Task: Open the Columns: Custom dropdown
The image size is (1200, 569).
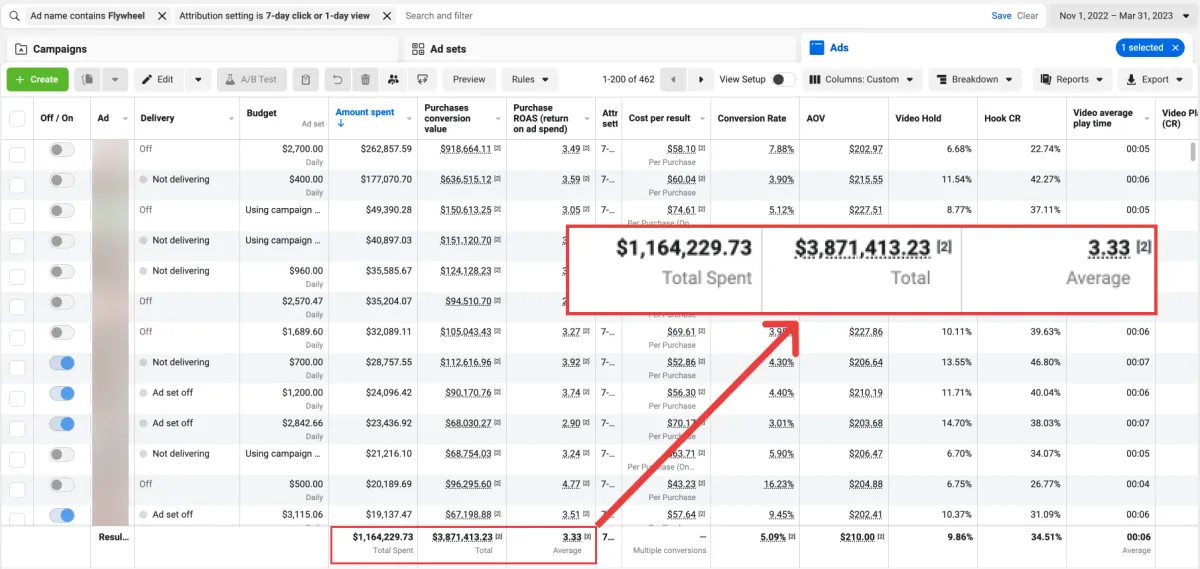Action: 861,80
